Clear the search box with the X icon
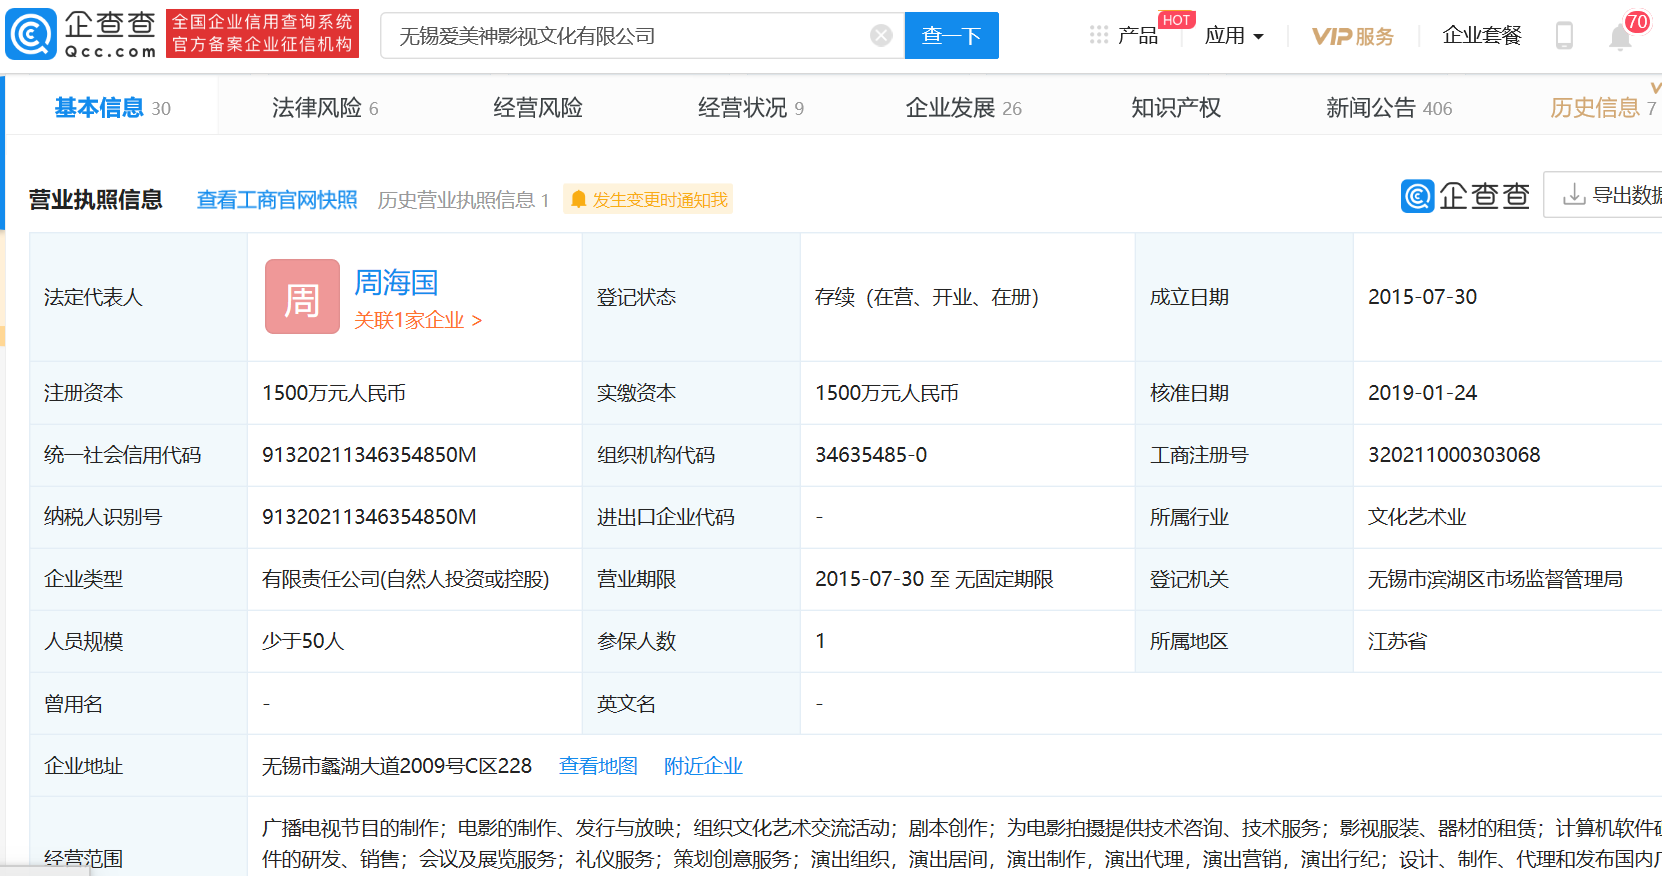 pos(881,36)
